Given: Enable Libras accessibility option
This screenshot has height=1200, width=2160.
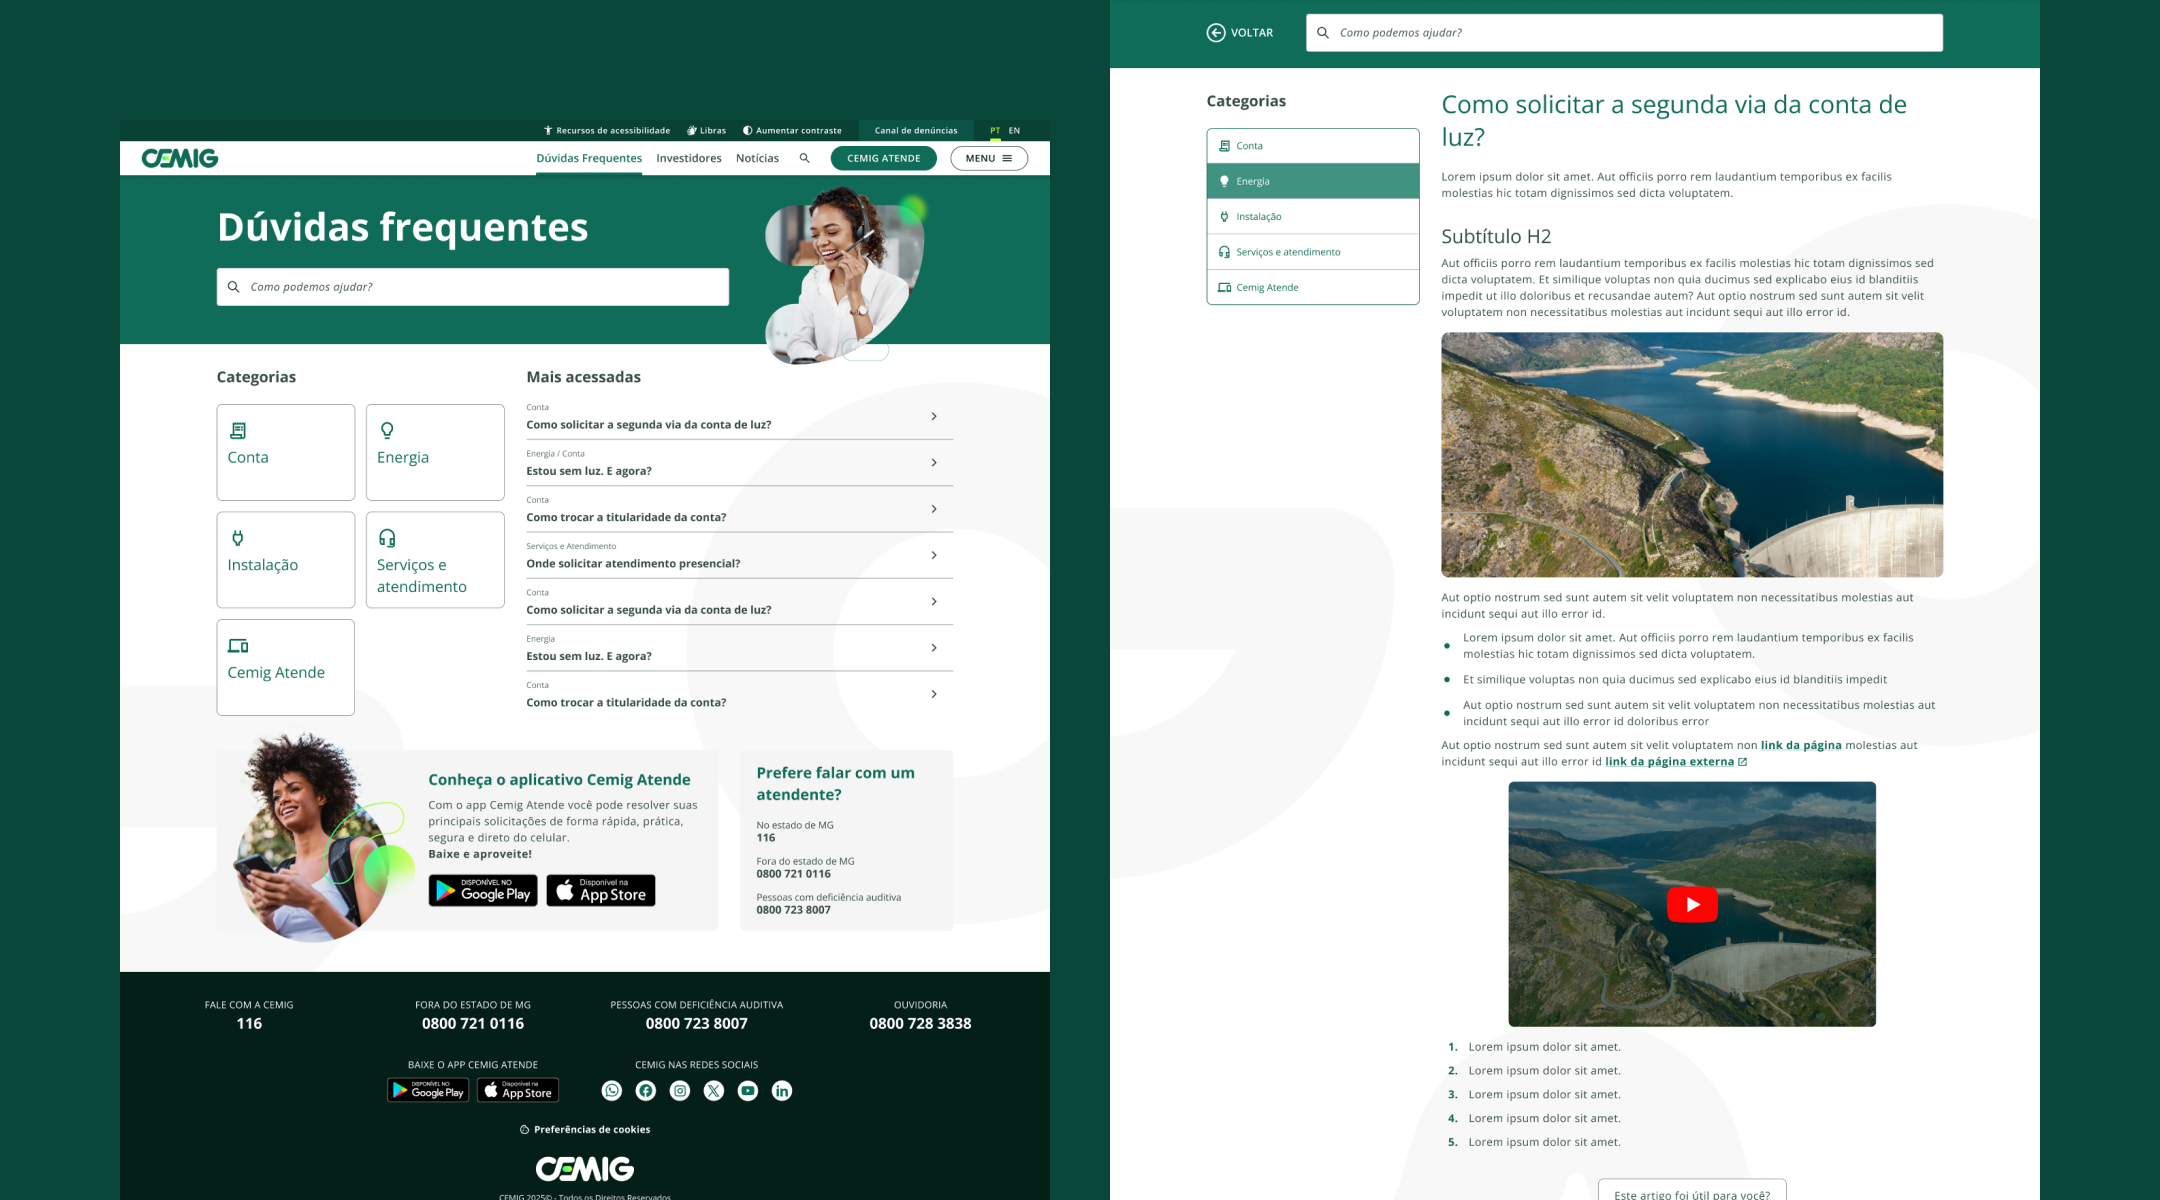Looking at the screenshot, I should (706, 131).
